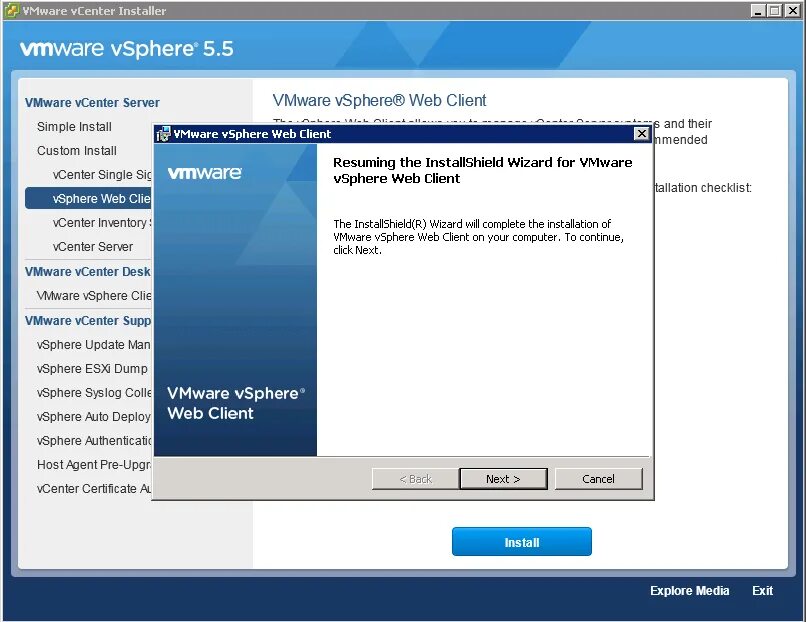Select Custom Install option

point(77,151)
